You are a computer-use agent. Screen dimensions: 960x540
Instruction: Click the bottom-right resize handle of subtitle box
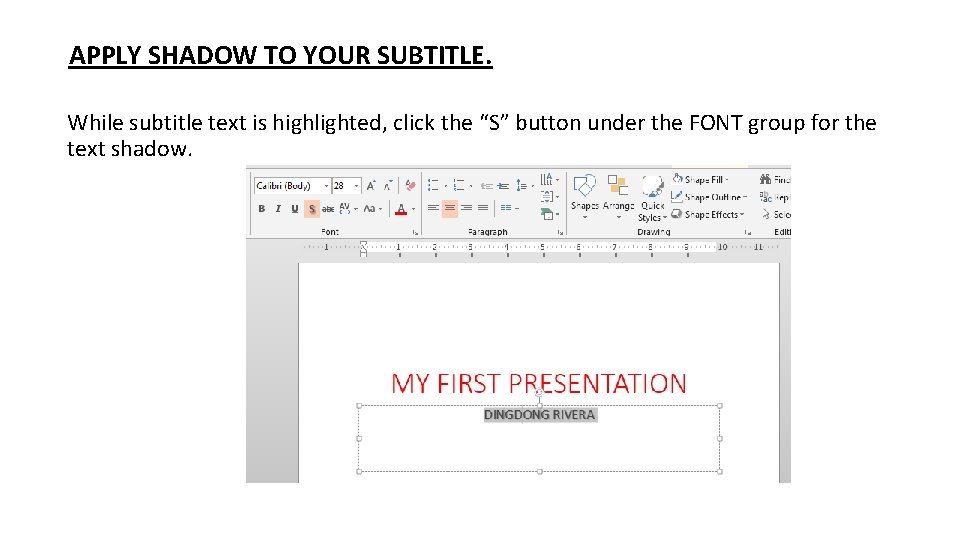(720, 471)
